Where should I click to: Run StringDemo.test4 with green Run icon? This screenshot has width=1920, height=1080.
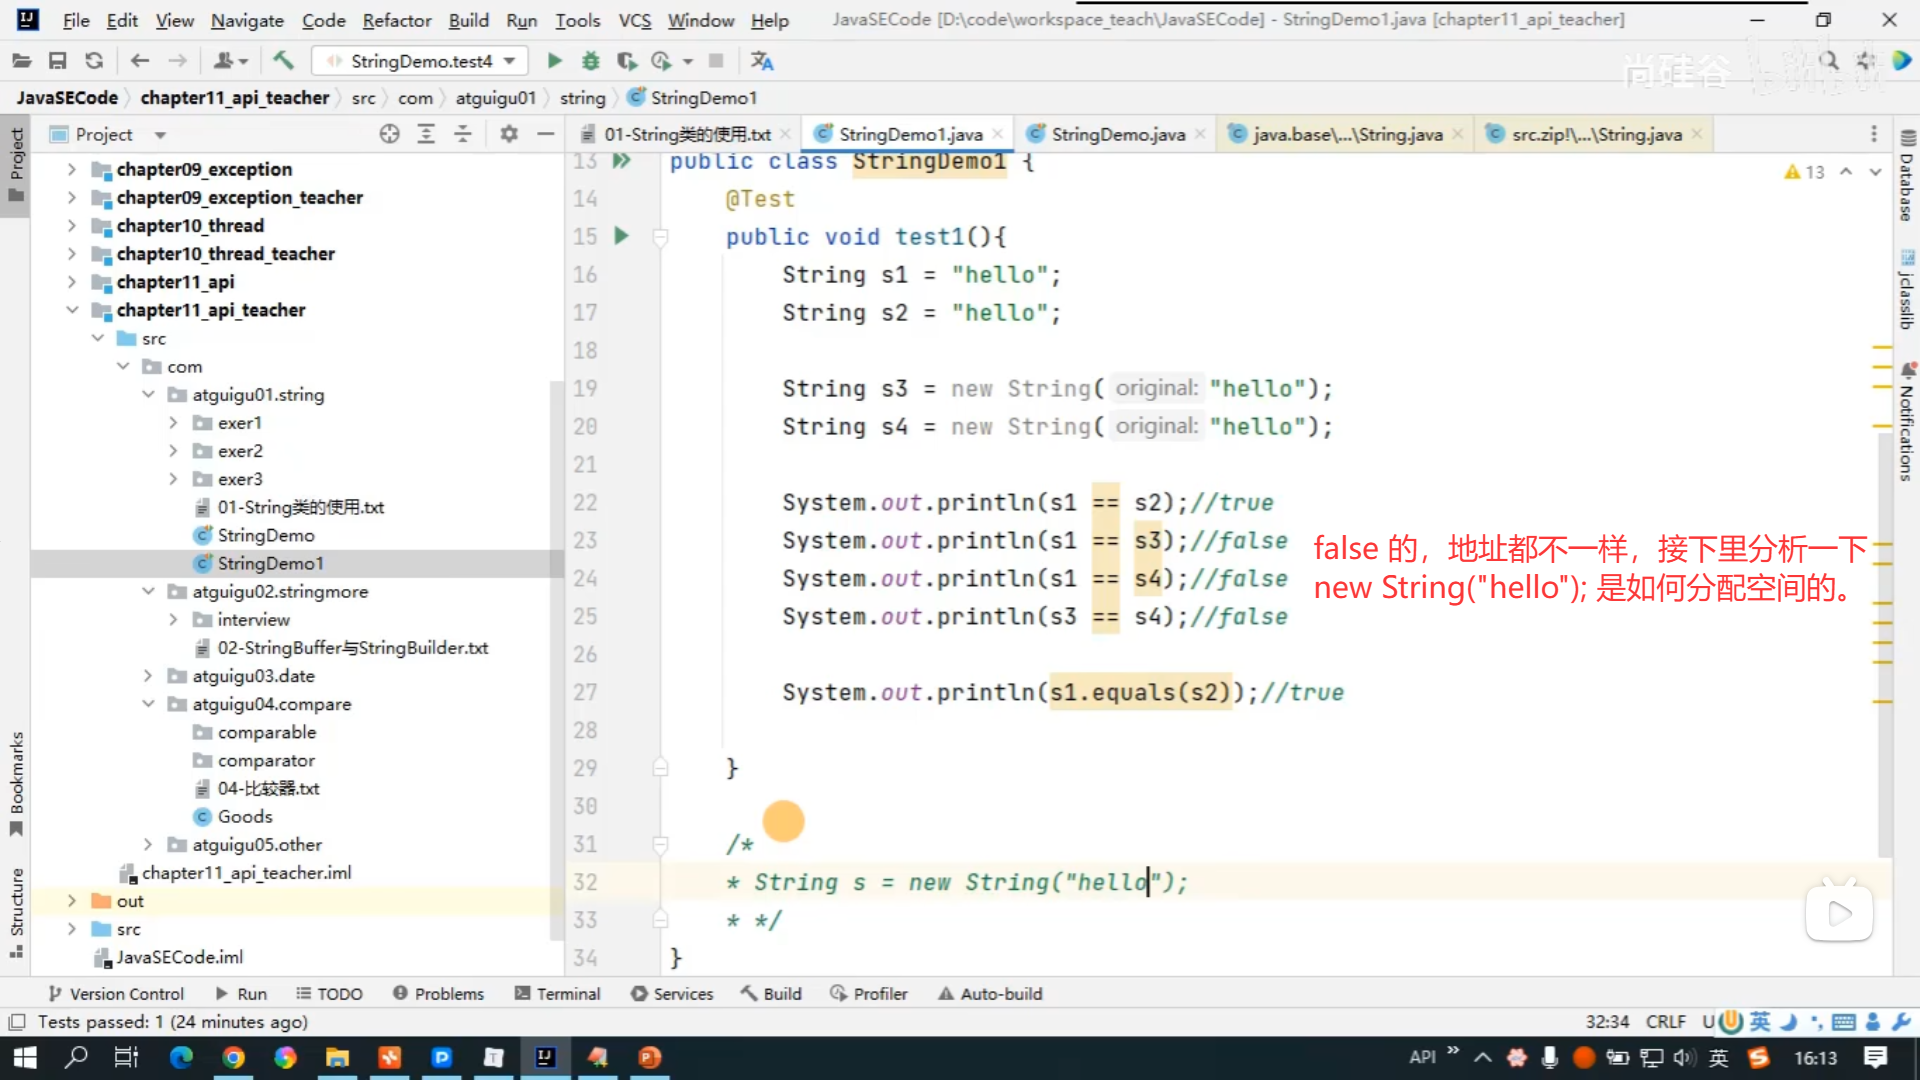tap(554, 61)
